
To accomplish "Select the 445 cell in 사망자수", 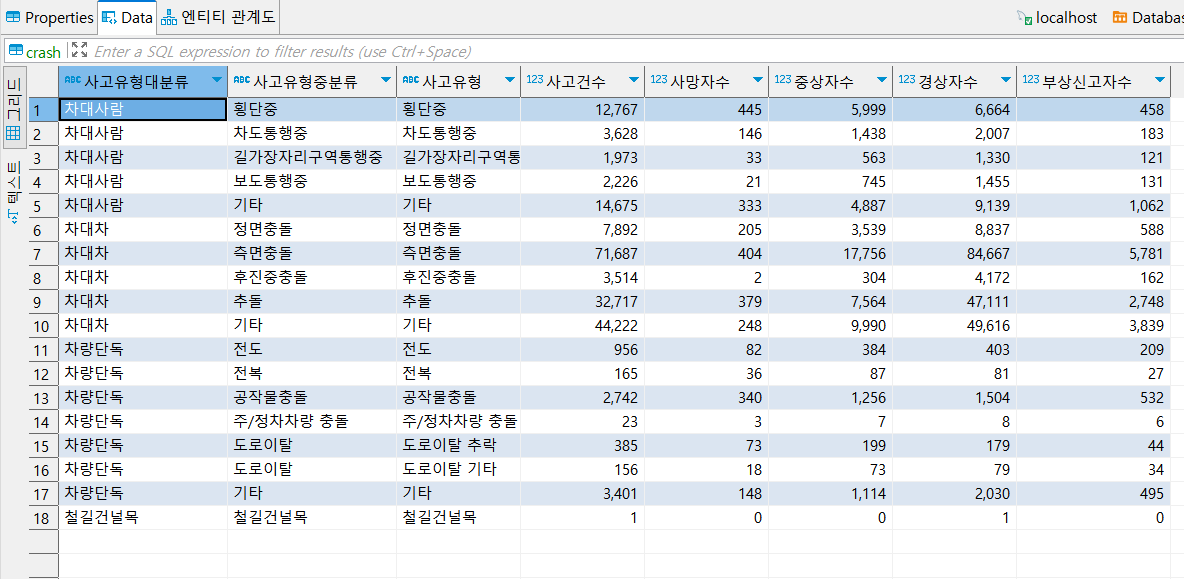I will pos(707,109).
